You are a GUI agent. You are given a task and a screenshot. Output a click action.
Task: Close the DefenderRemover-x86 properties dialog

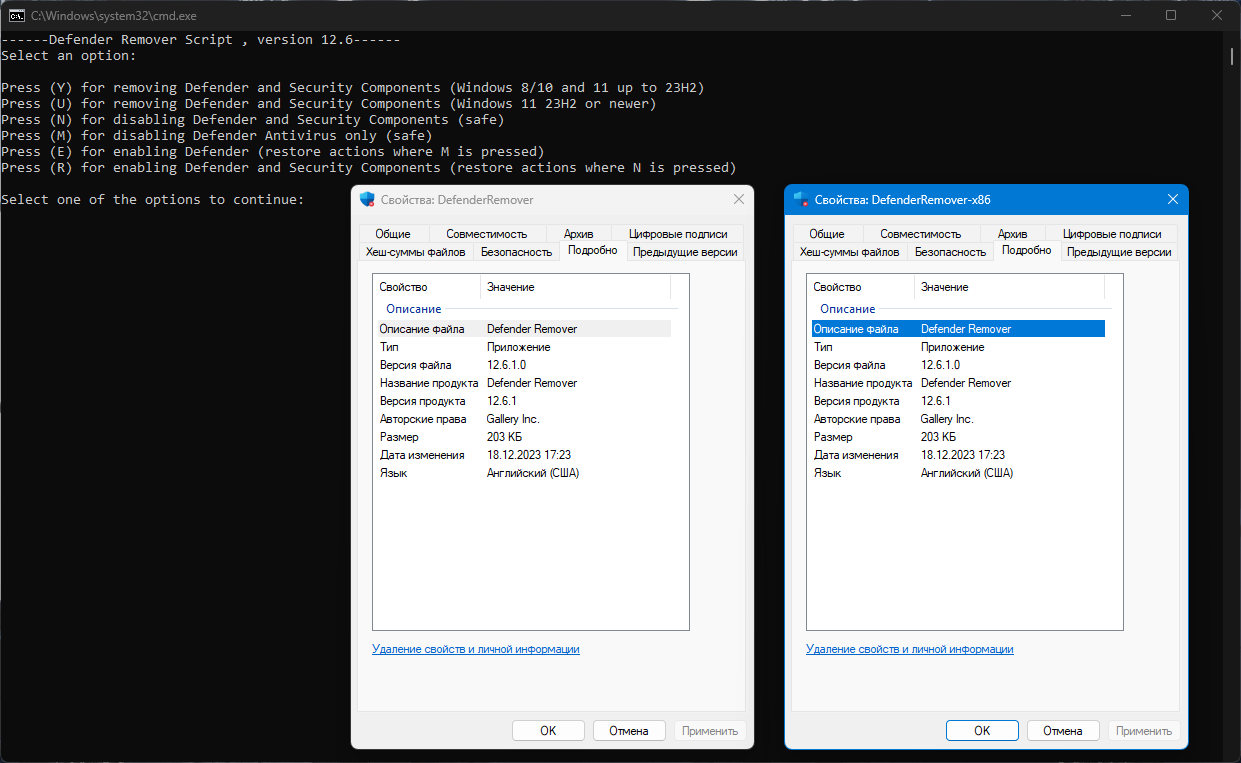pyautogui.click(x=1173, y=199)
